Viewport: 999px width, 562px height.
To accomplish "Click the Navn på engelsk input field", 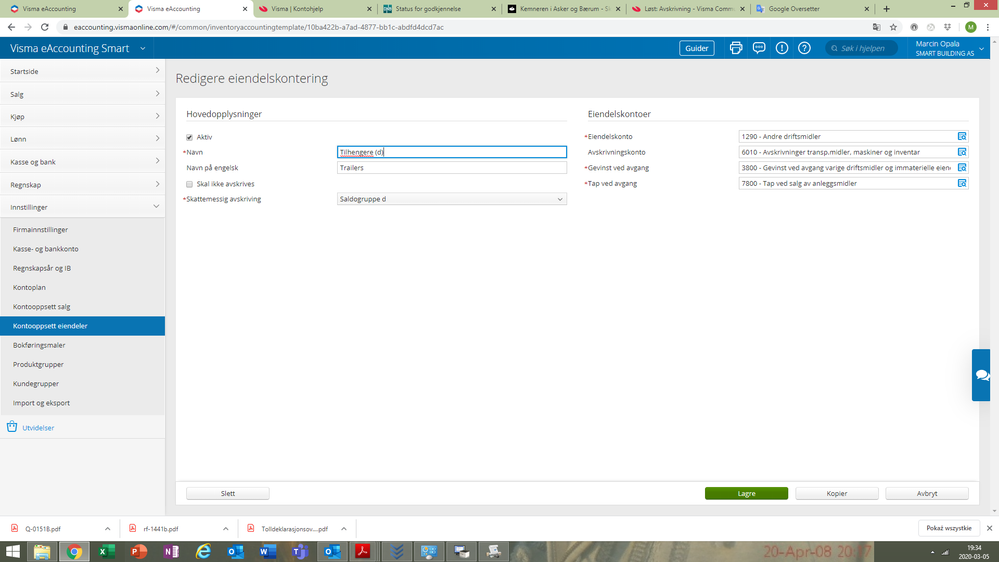I will pyautogui.click(x=452, y=168).
